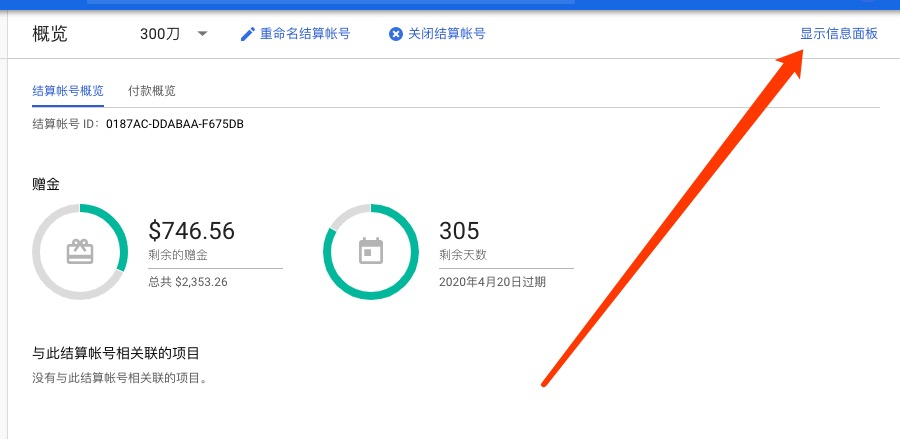Click the 总共 $2,353.26 total text
The width and height of the screenshot is (900, 439).
(188, 282)
